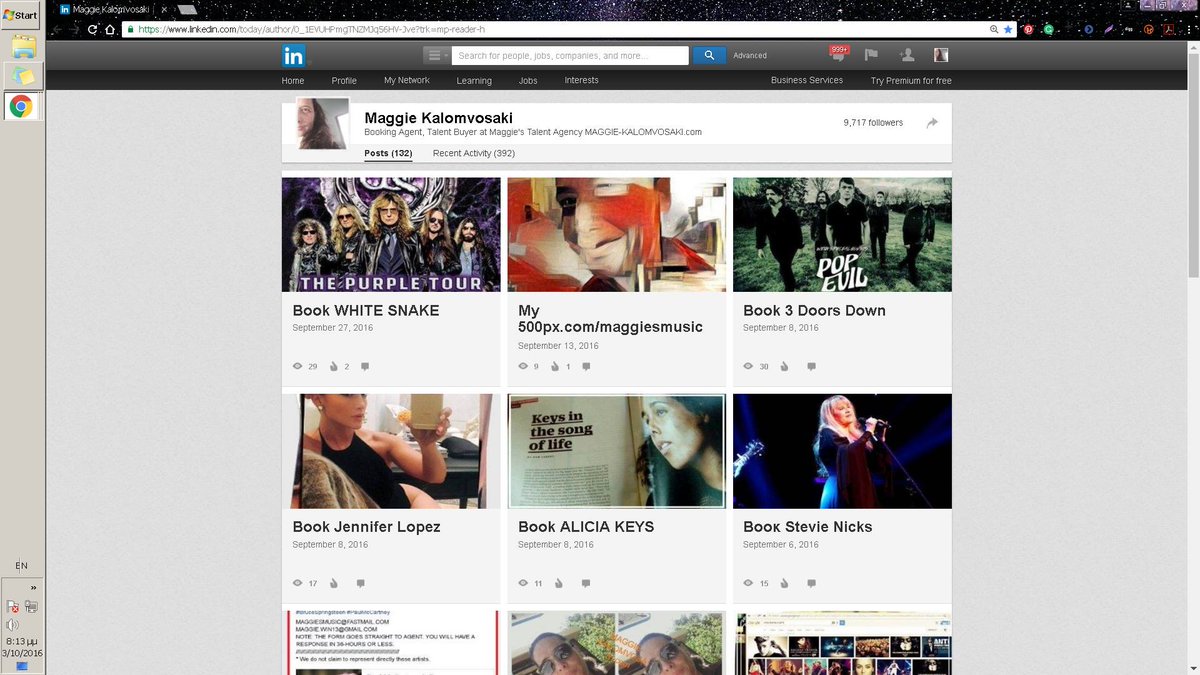Viewport: 1200px width, 675px height.
Task: Open Book WHITE SNAKE post image
Action: (391, 235)
